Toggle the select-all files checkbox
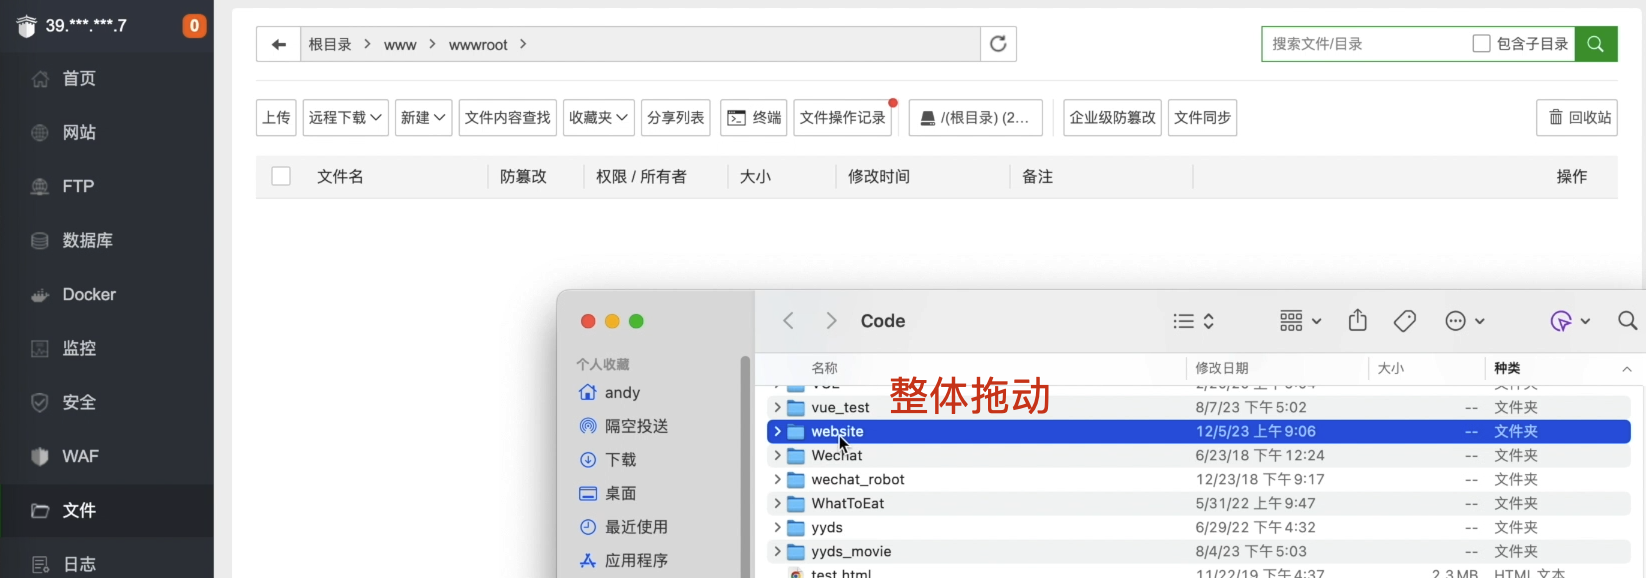The width and height of the screenshot is (1646, 578). [281, 176]
